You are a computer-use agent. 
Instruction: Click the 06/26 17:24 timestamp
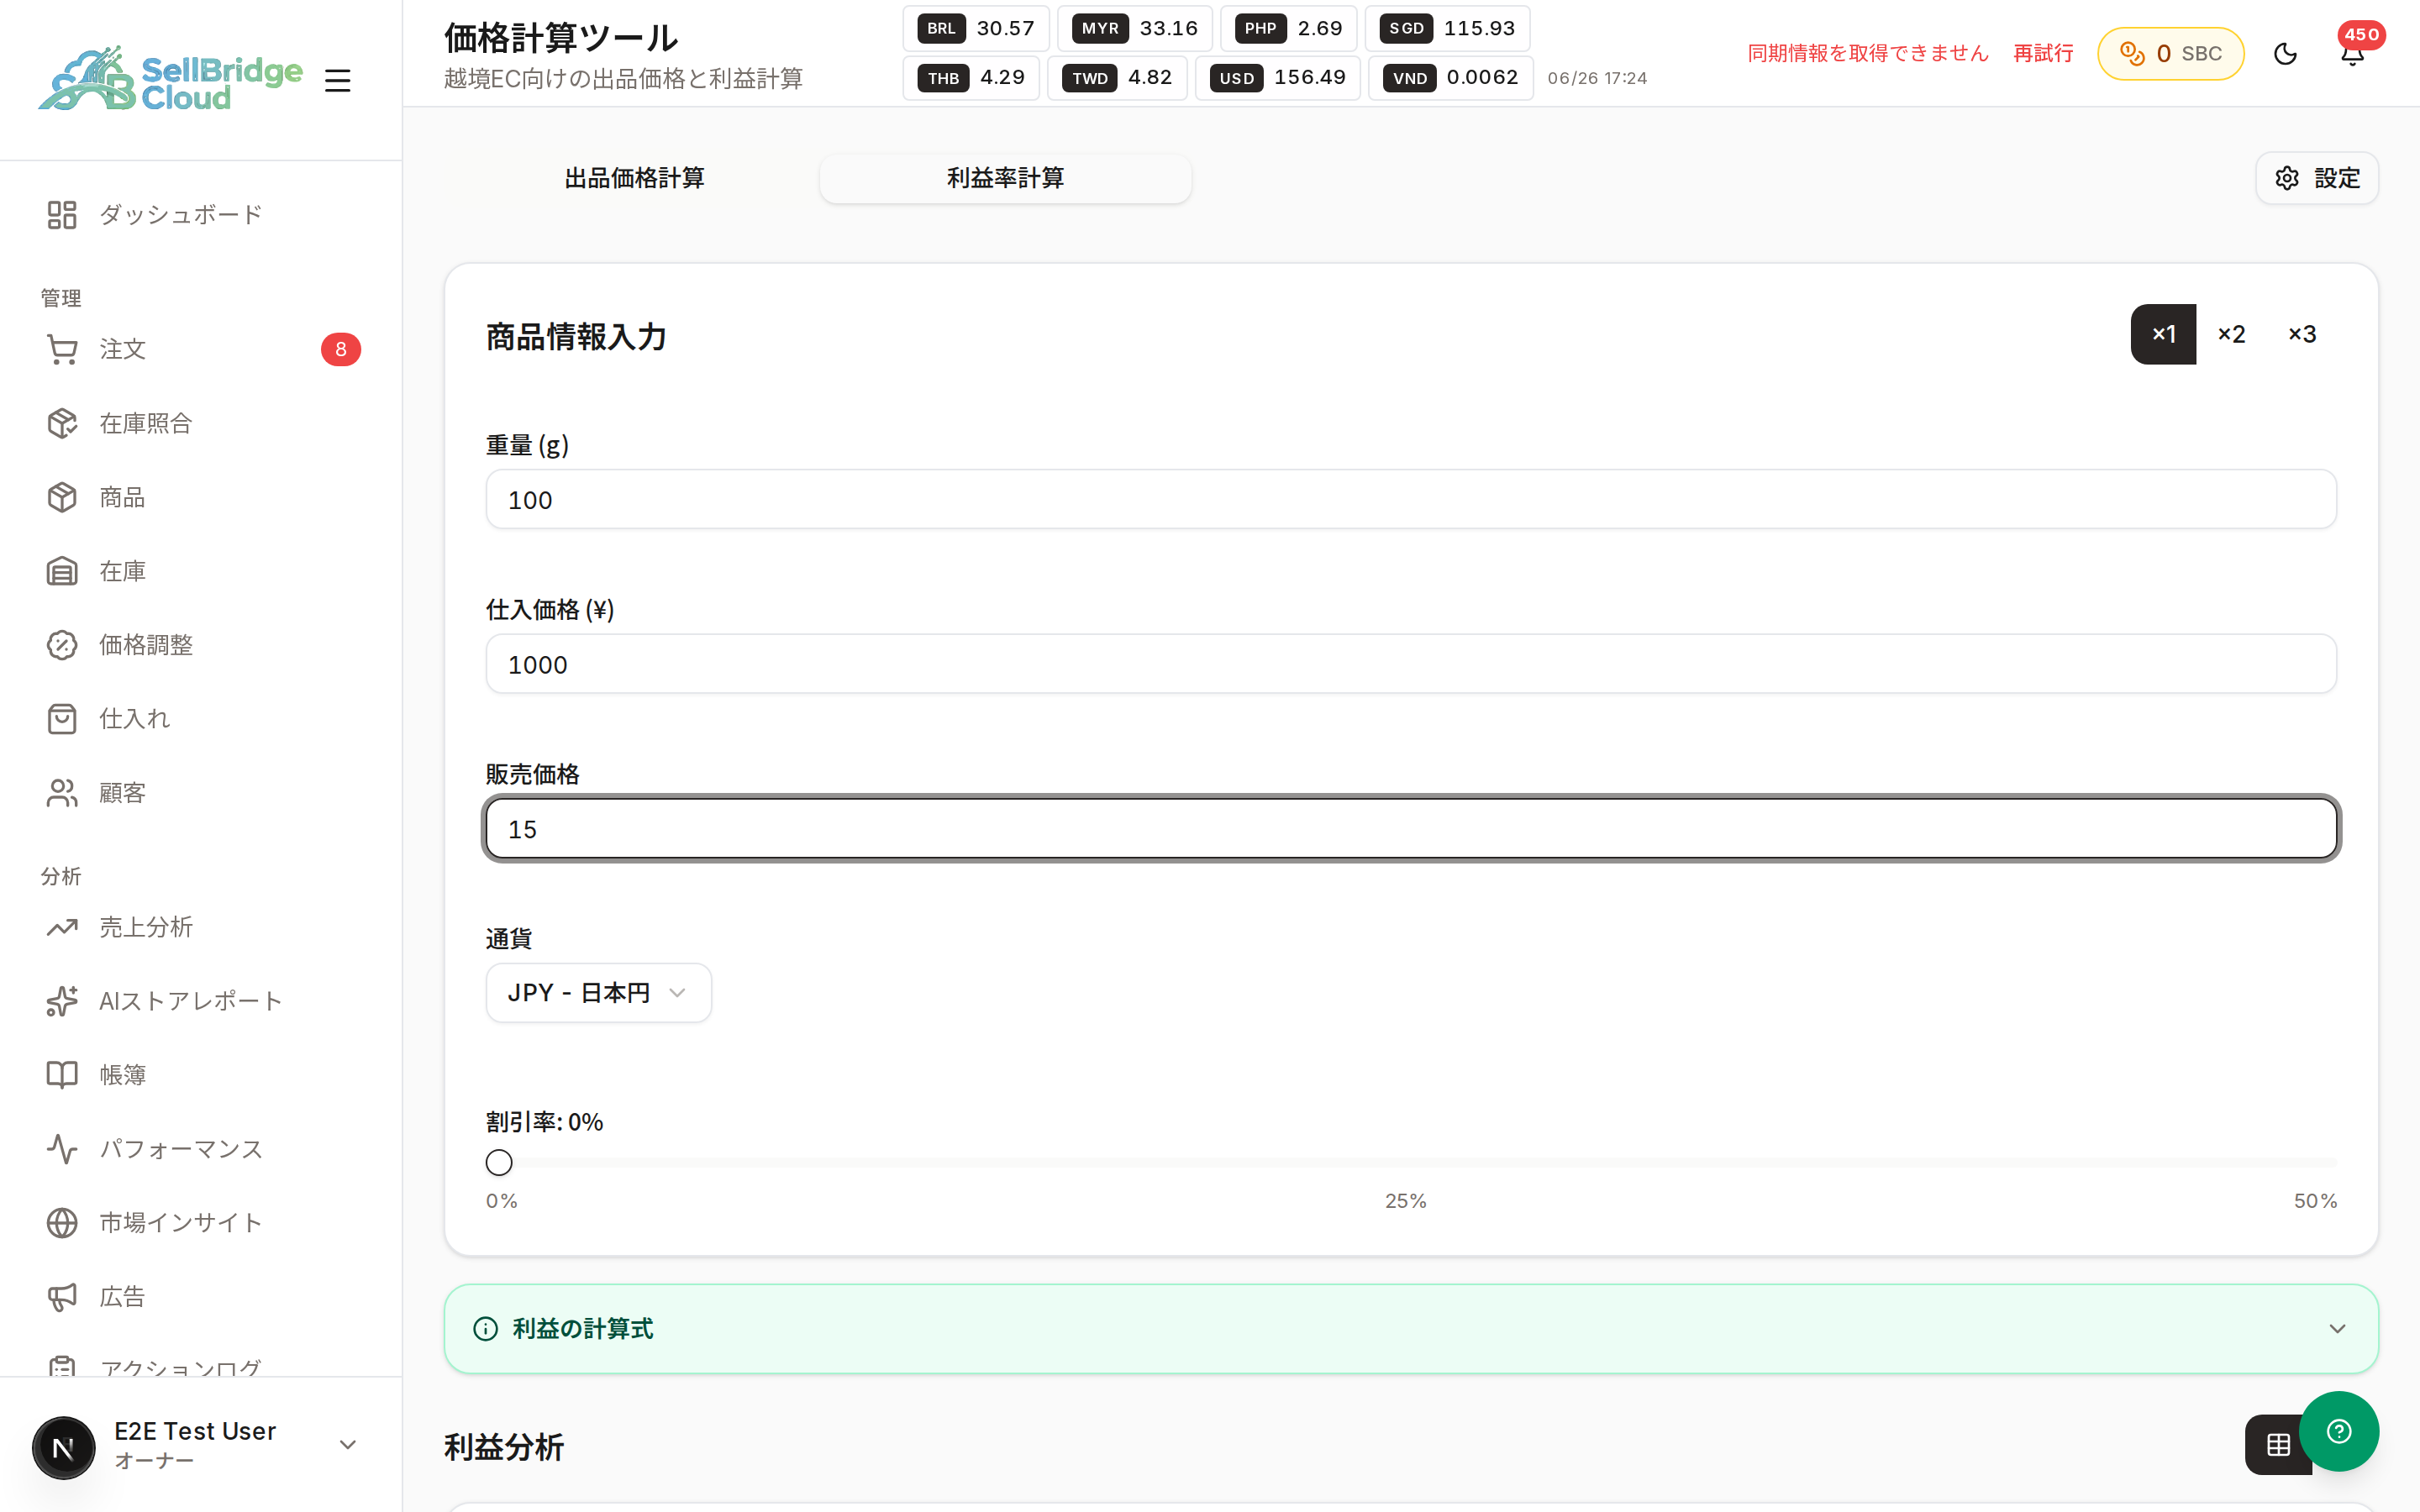(1597, 78)
